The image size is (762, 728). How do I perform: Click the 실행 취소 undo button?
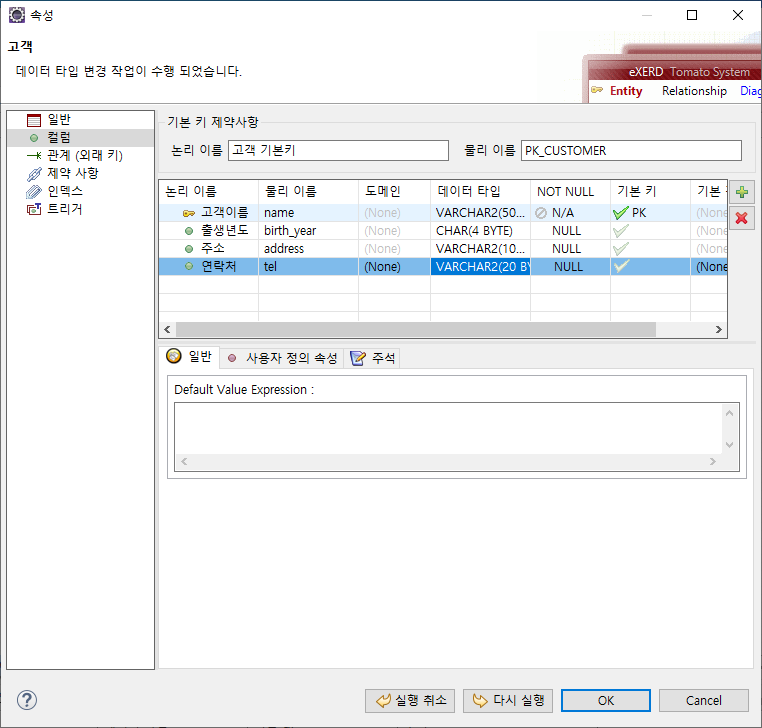410,700
